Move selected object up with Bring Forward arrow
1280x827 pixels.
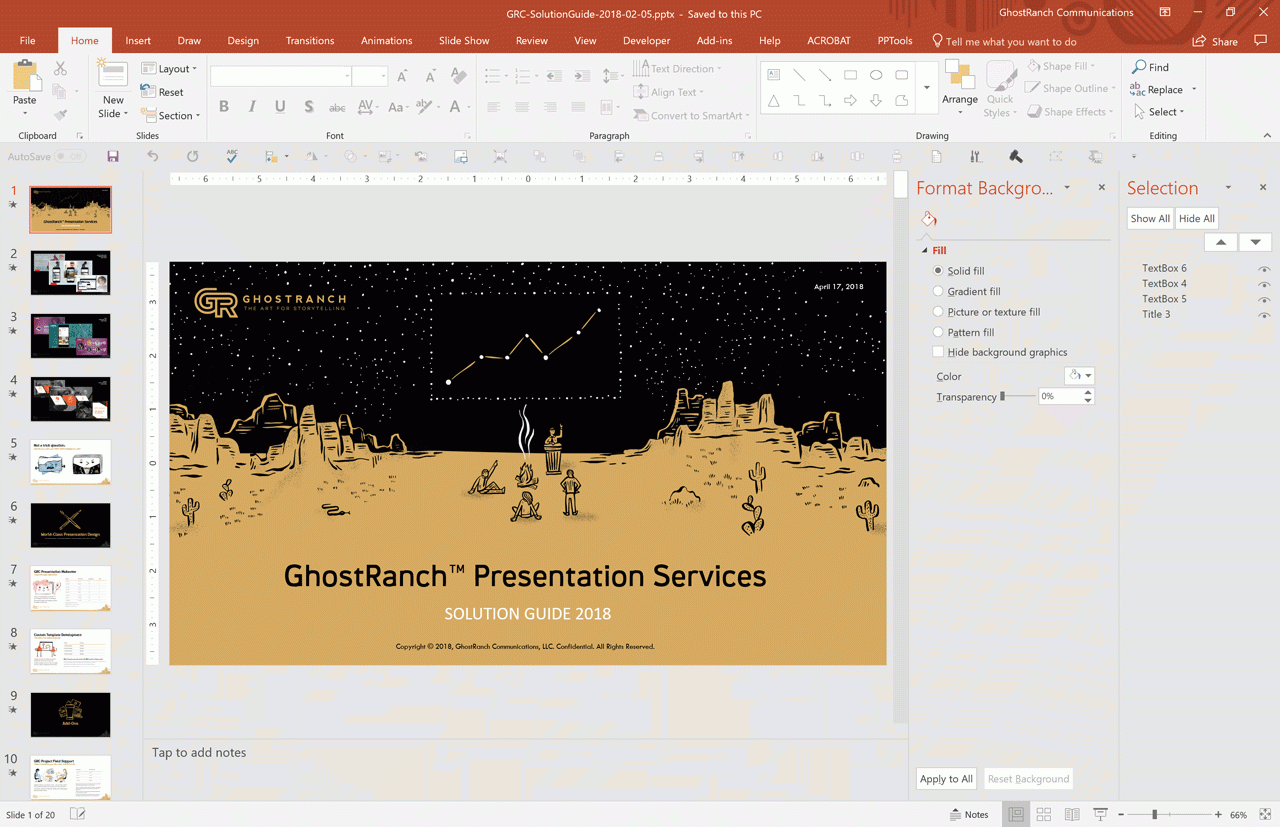(1221, 242)
